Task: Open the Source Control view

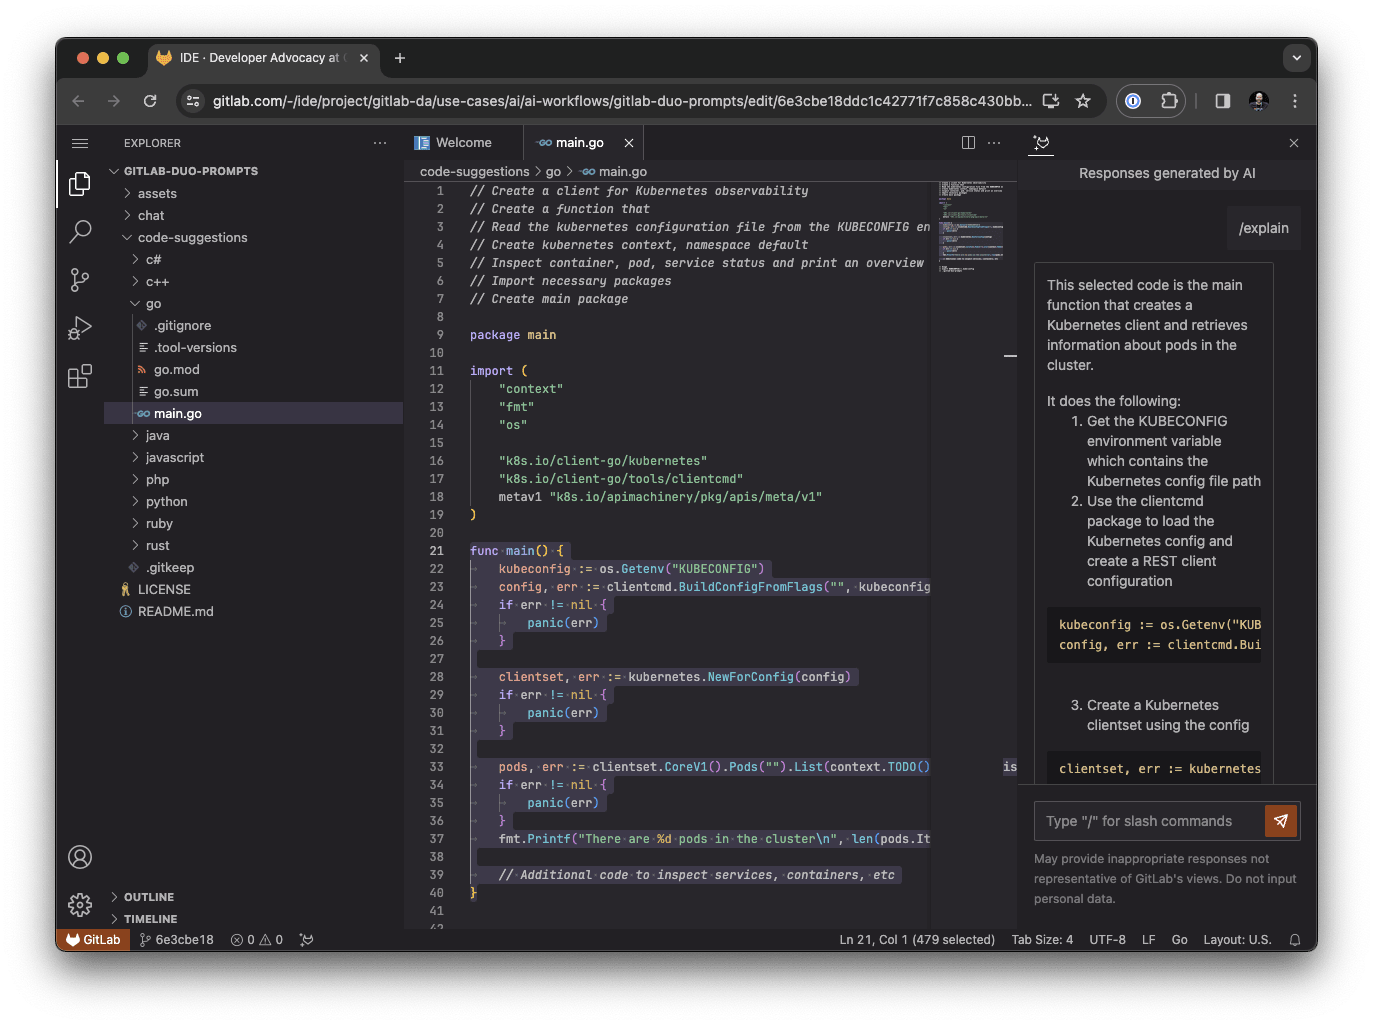Action: (80, 280)
